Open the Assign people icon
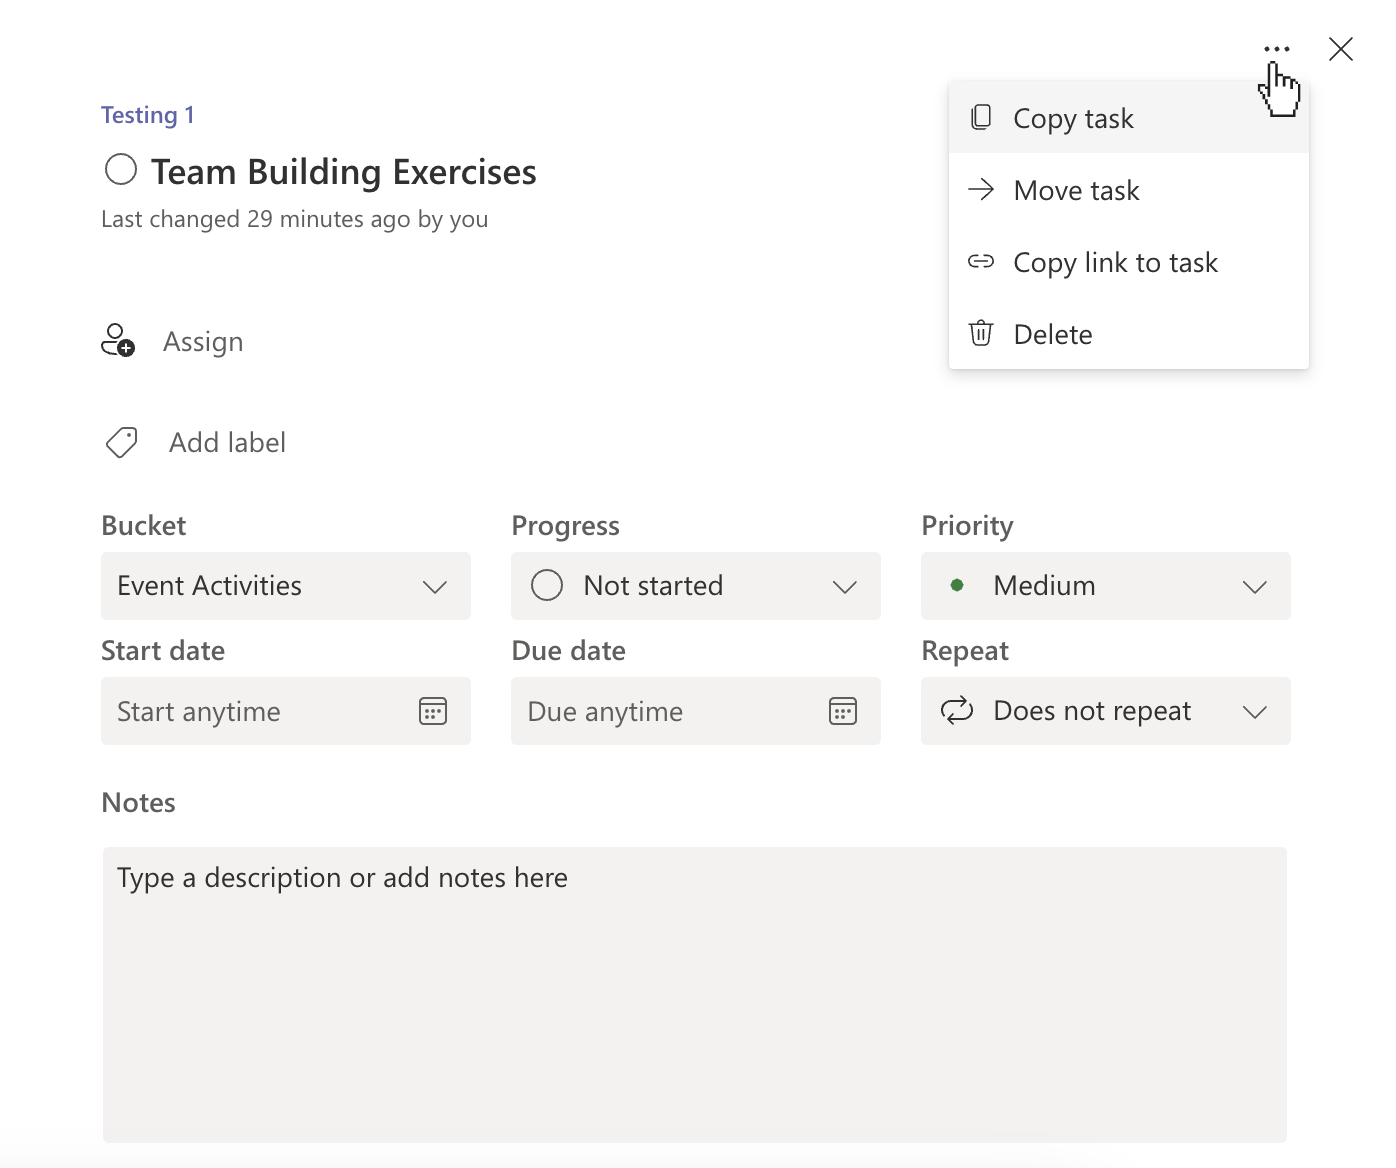 pos(118,340)
